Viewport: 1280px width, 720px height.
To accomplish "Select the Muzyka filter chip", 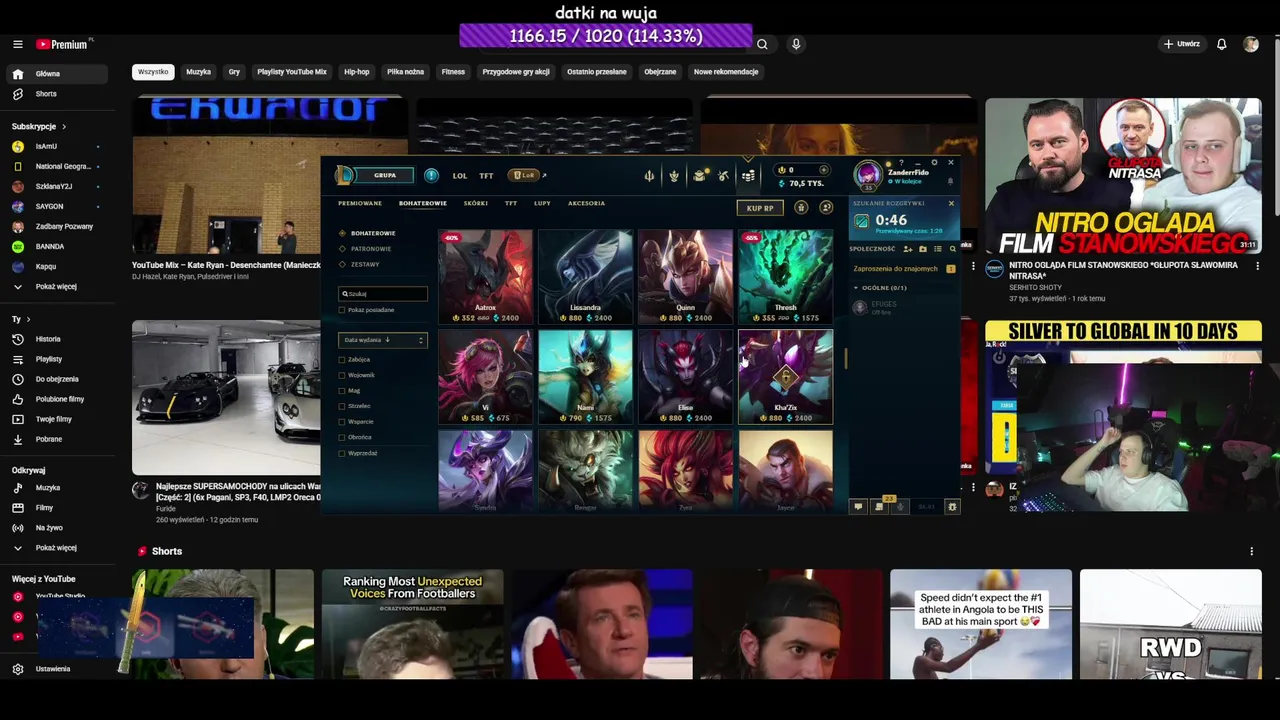I will [x=198, y=72].
